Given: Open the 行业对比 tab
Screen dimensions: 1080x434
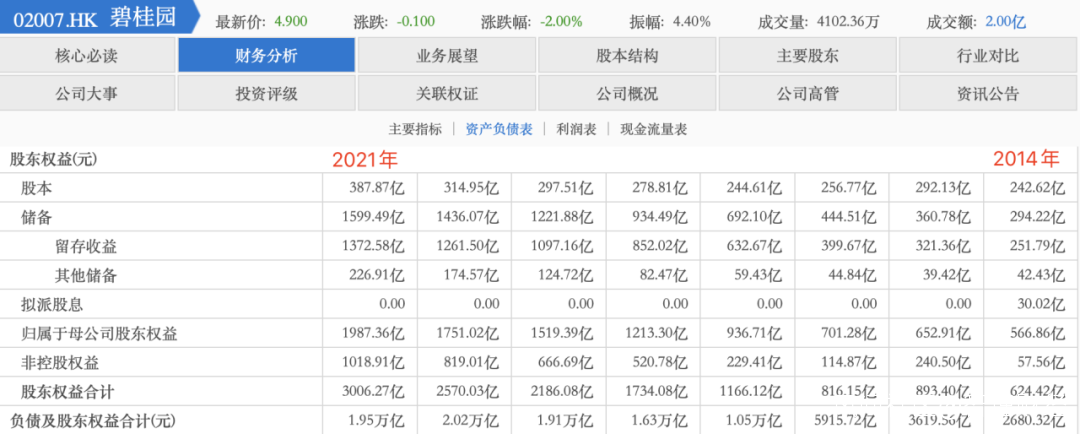Looking at the screenshot, I should (x=988, y=56).
